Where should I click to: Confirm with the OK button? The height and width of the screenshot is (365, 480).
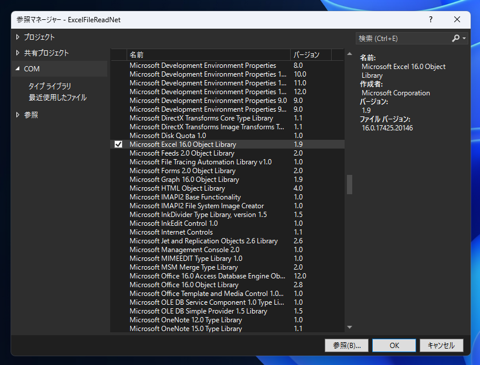pos(394,345)
